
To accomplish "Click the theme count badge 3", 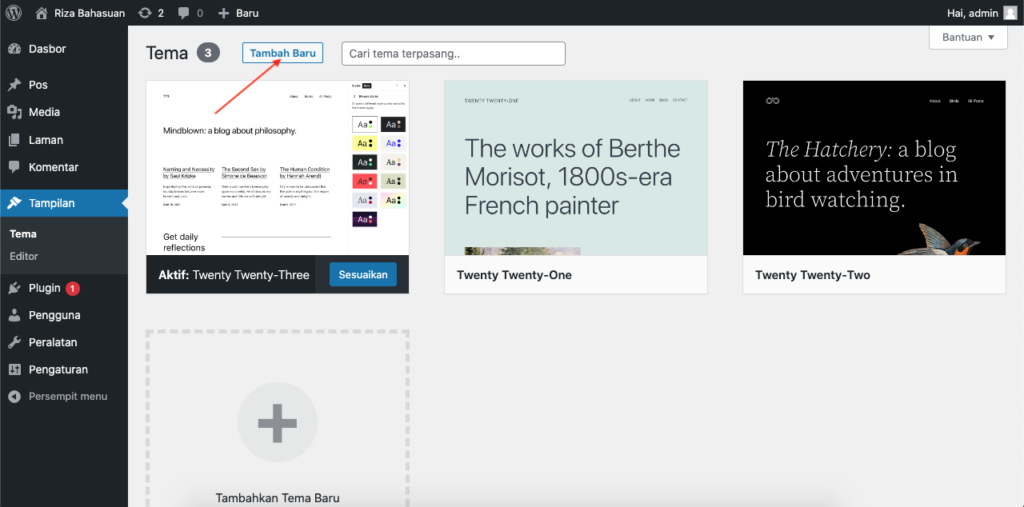I will (208, 53).
